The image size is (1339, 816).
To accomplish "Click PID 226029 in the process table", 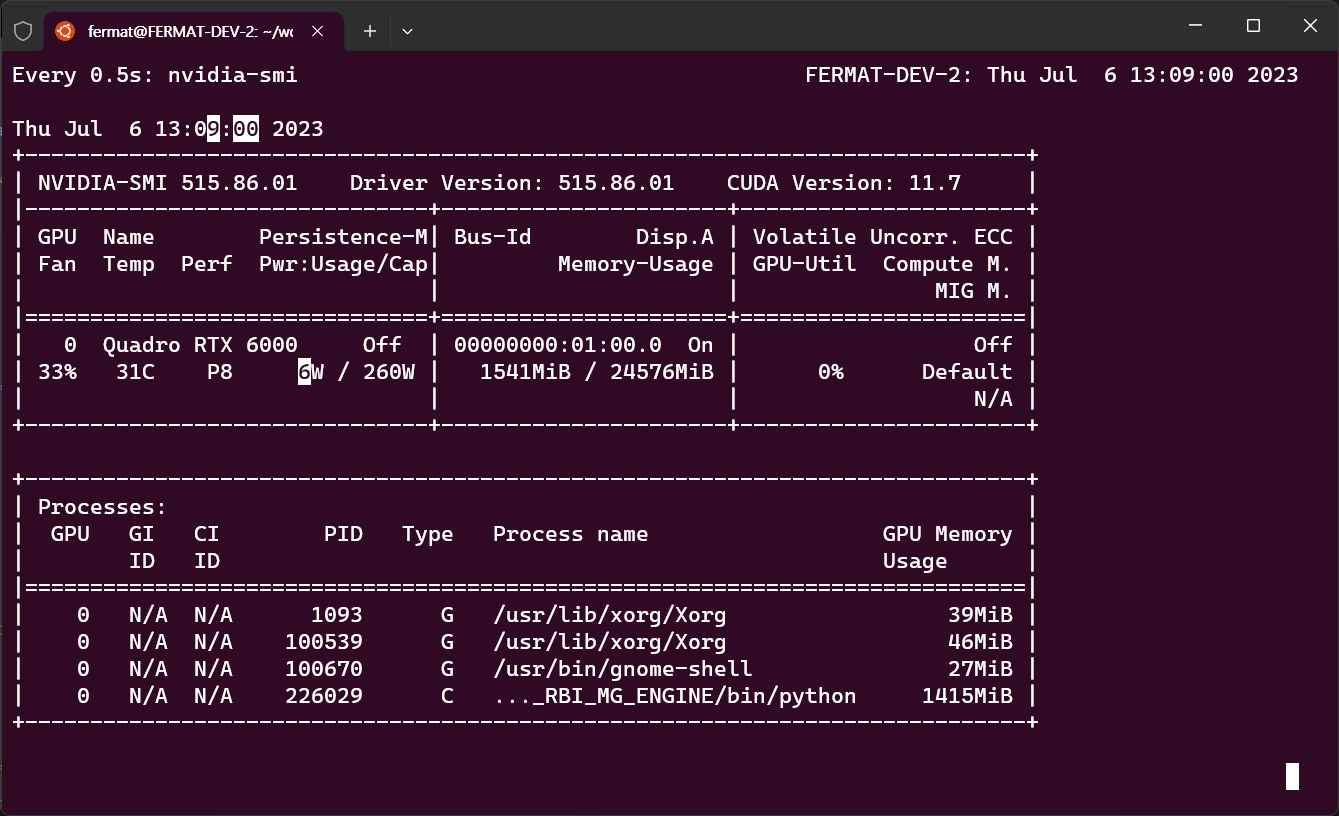I will coord(324,696).
